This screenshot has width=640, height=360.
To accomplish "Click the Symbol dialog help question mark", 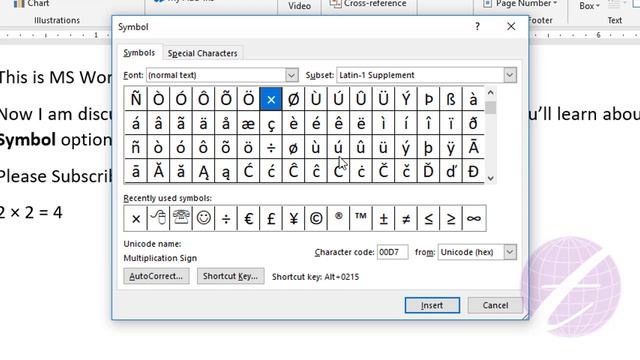I will point(477,27).
